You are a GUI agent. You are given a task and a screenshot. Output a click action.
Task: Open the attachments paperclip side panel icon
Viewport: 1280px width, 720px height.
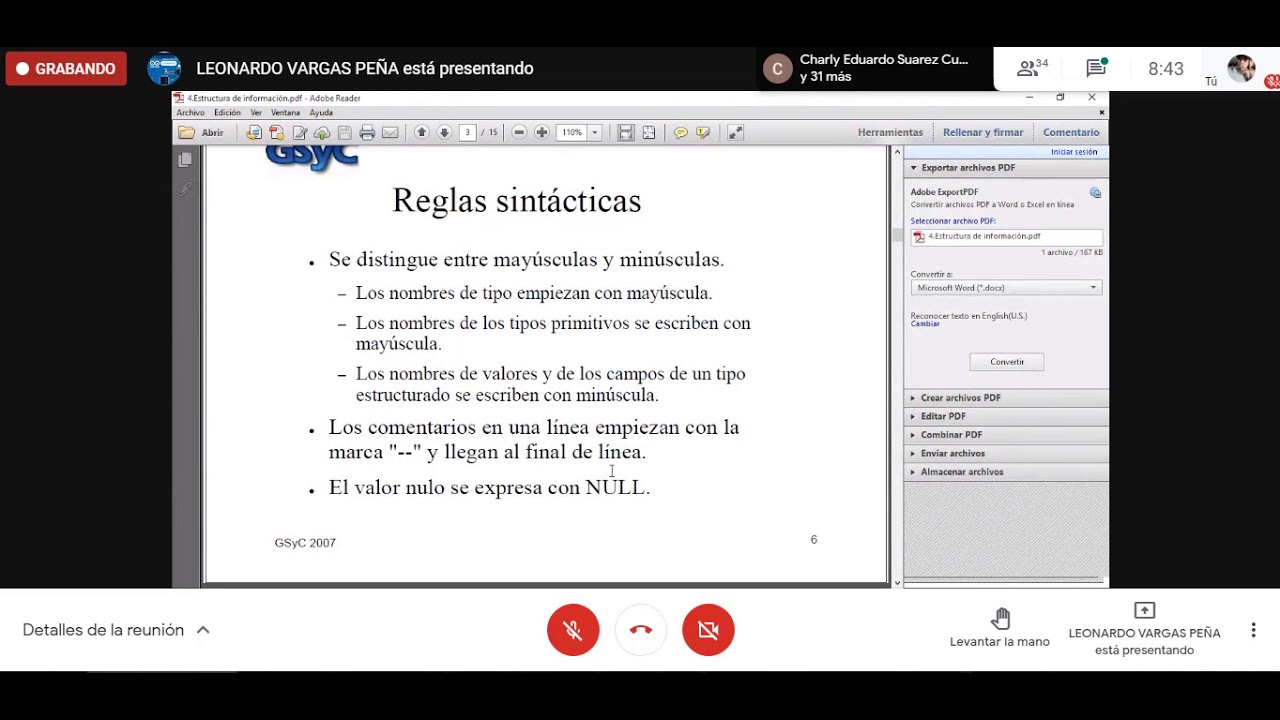tap(185, 187)
